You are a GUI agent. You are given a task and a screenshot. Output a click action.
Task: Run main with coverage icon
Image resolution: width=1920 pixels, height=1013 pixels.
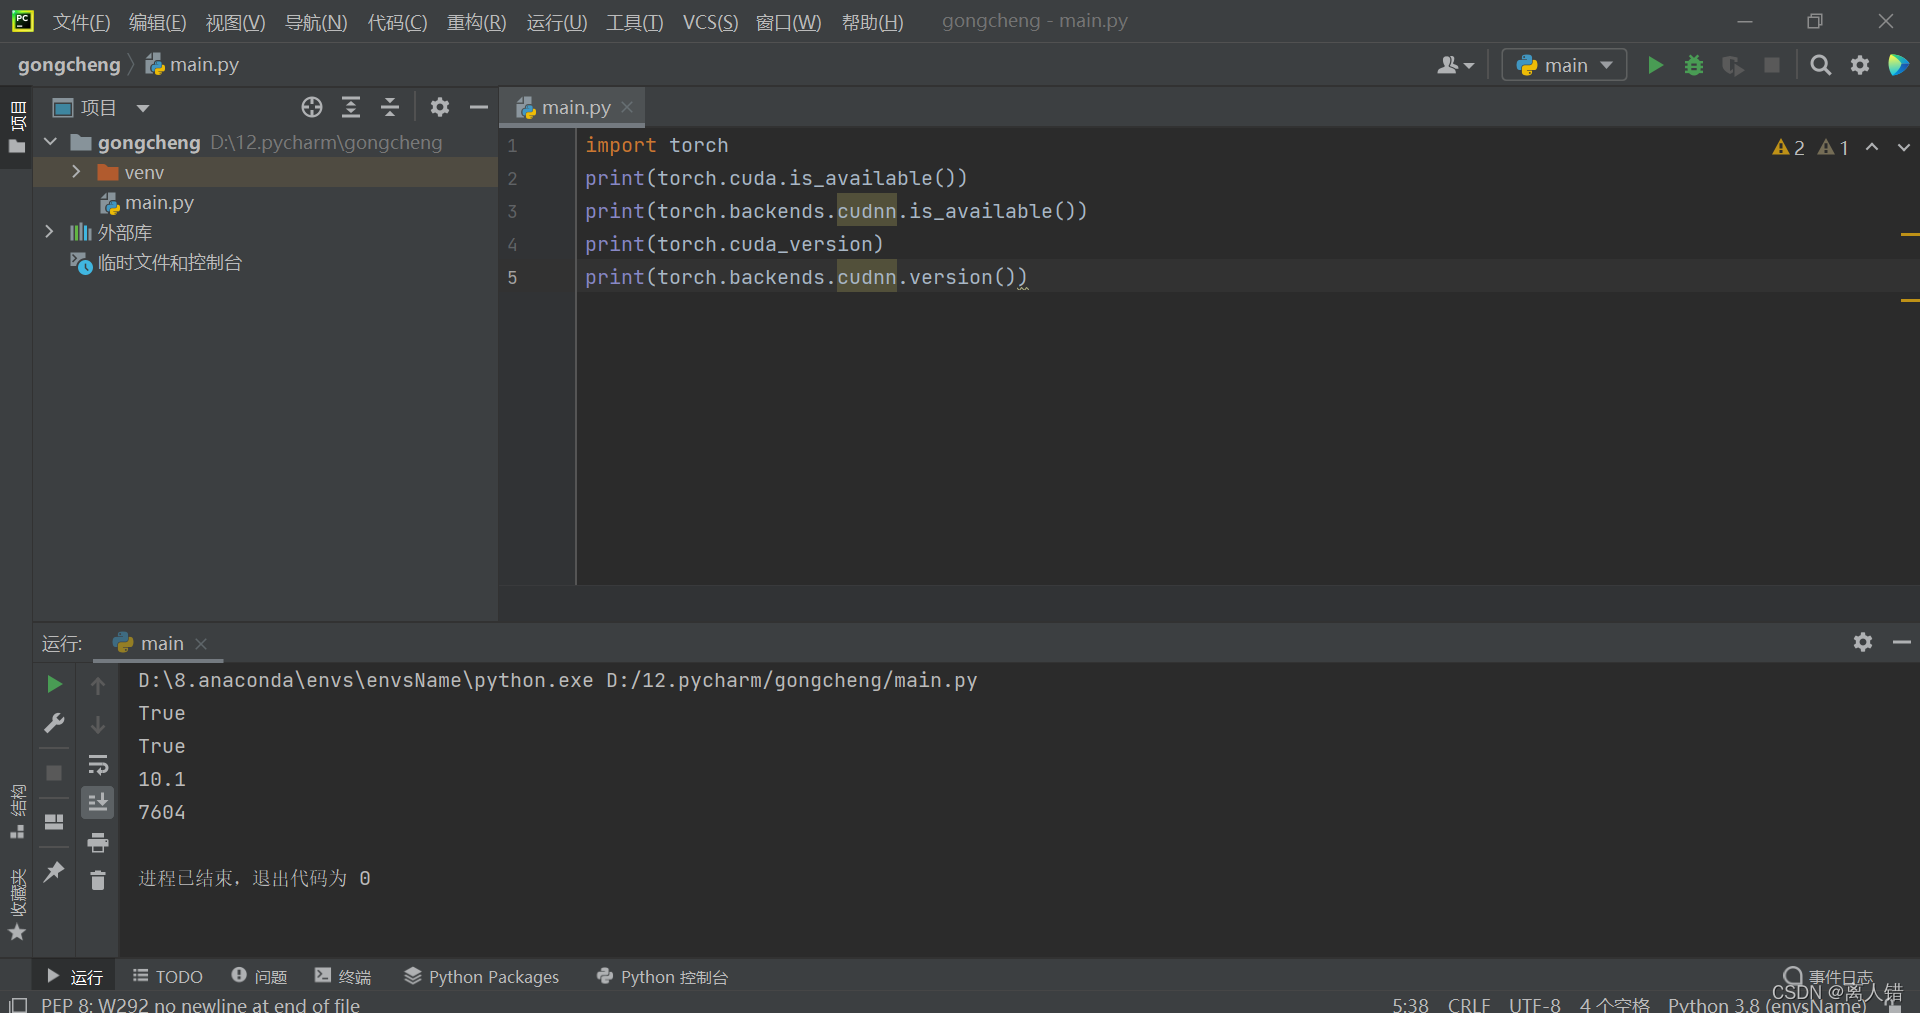[x=1733, y=65]
